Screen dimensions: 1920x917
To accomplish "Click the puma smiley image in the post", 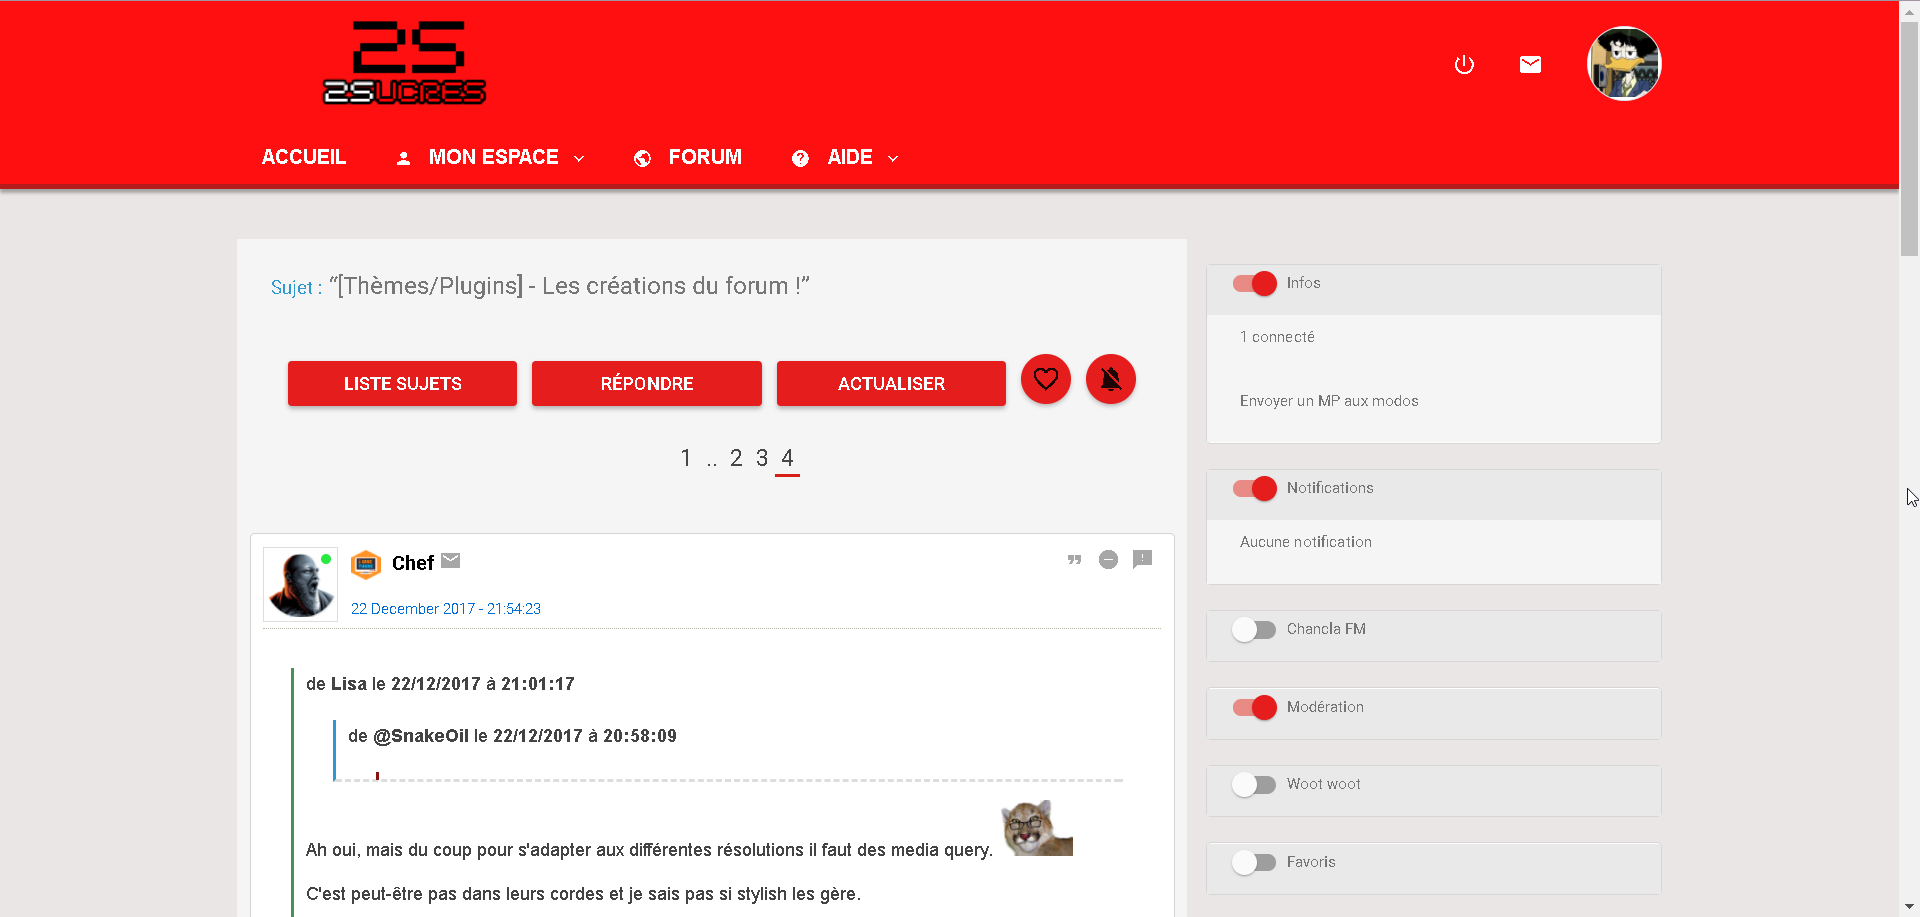I will coord(1037,828).
